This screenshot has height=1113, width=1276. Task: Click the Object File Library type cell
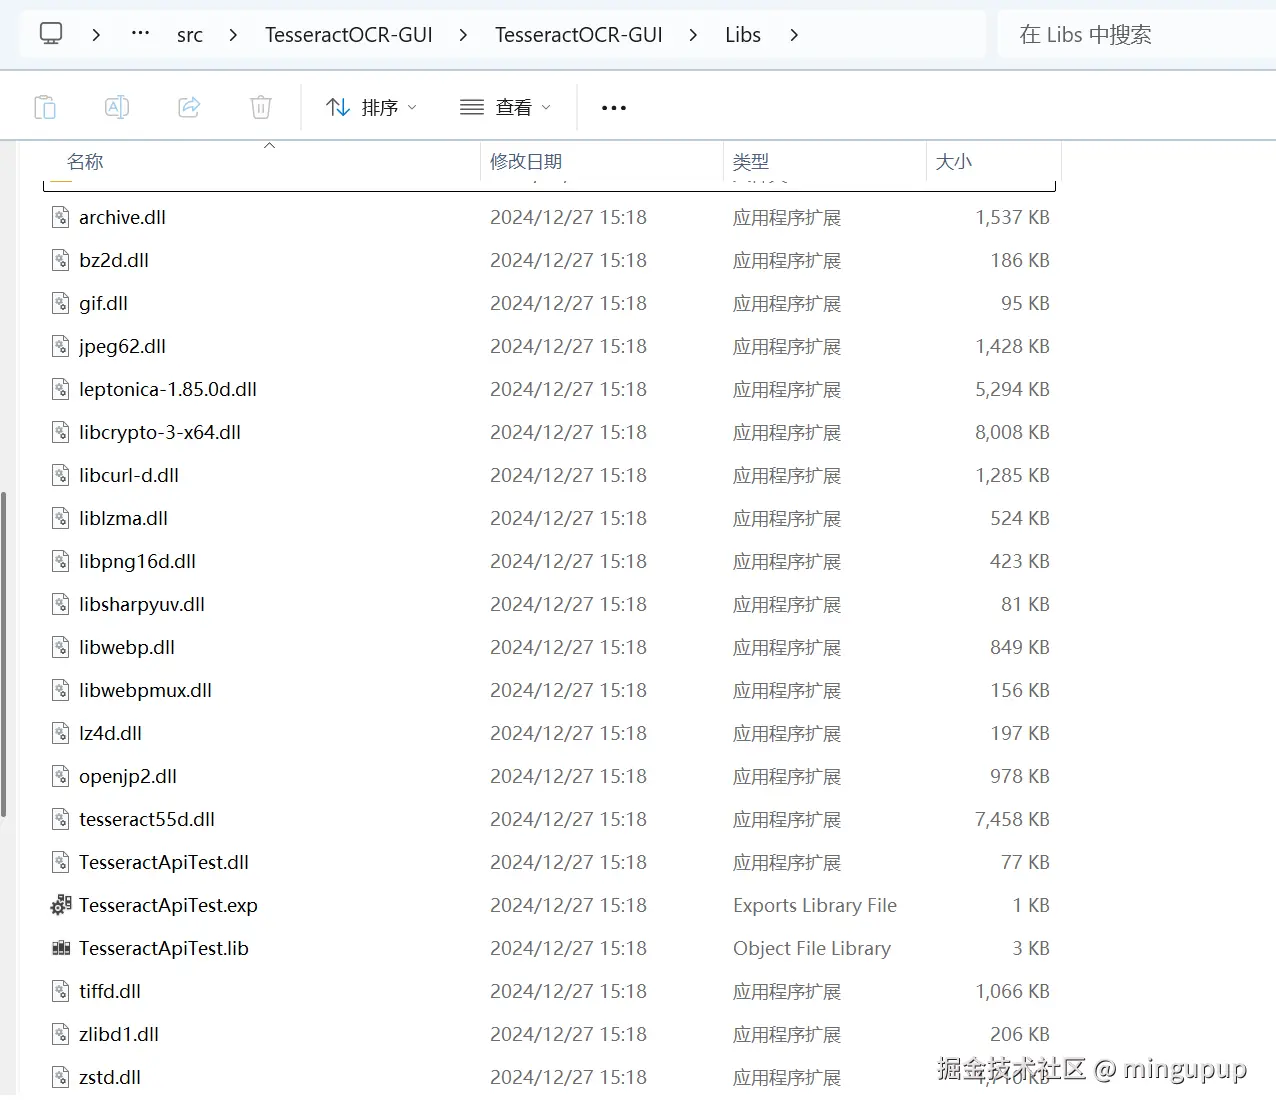(x=812, y=948)
